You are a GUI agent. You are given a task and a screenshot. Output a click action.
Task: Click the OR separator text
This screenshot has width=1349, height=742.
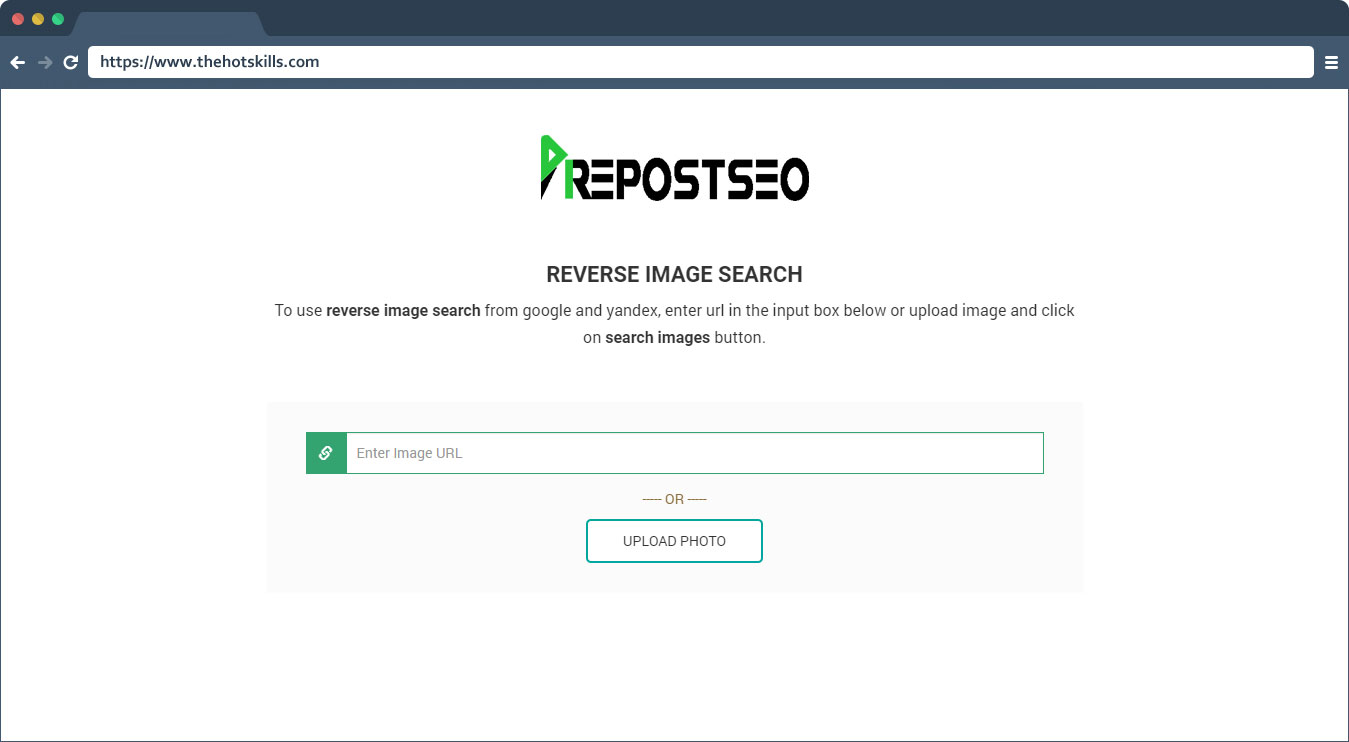click(x=674, y=499)
